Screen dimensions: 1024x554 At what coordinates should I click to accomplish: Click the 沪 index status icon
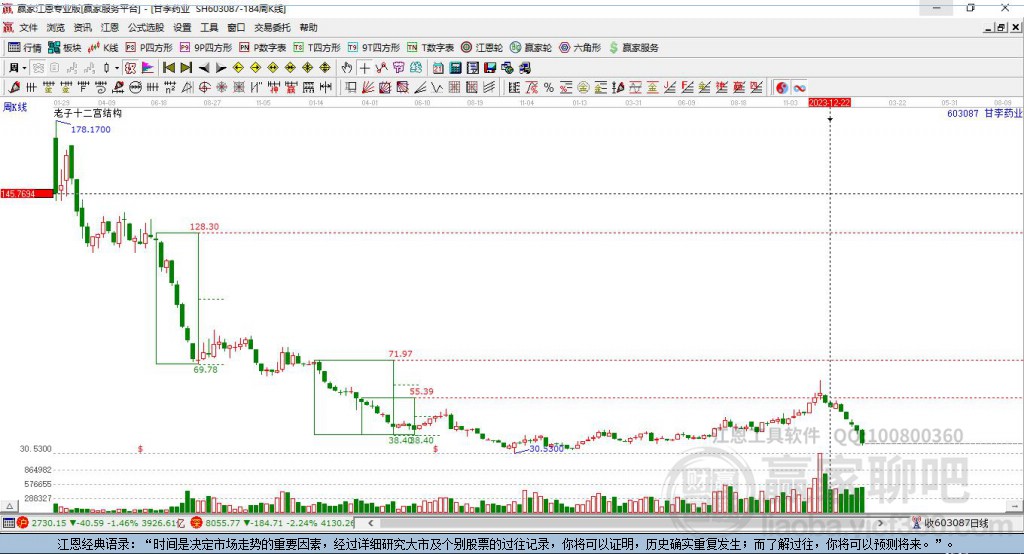[x=23, y=523]
